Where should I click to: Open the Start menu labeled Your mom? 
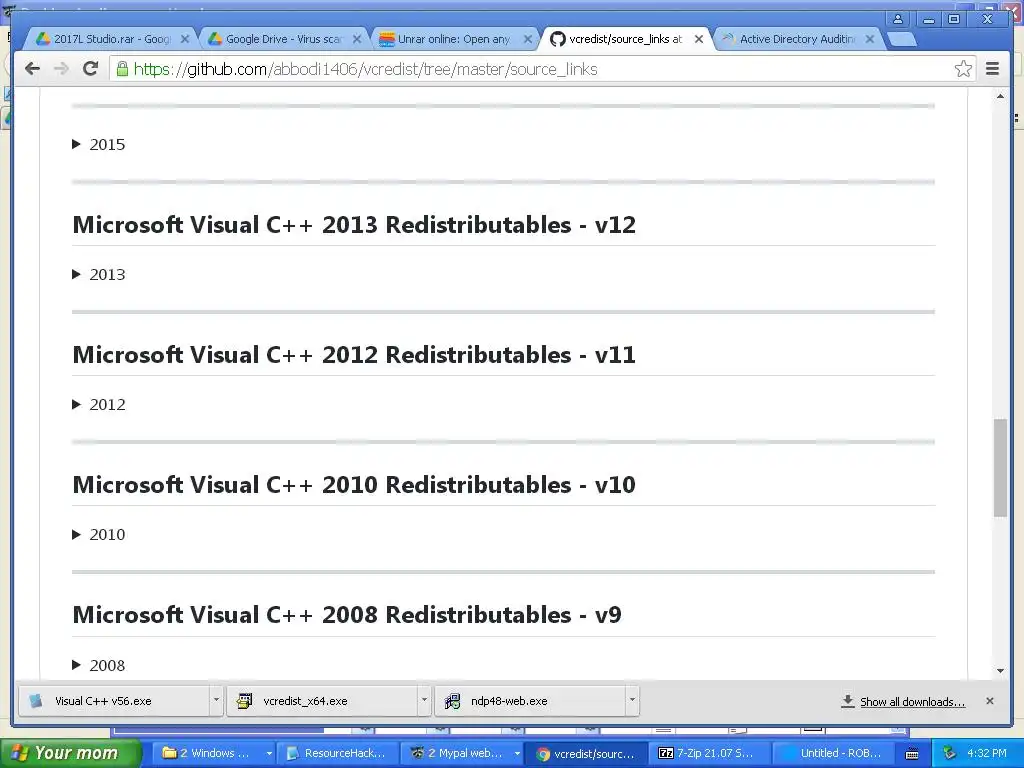[x=71, y=753]
